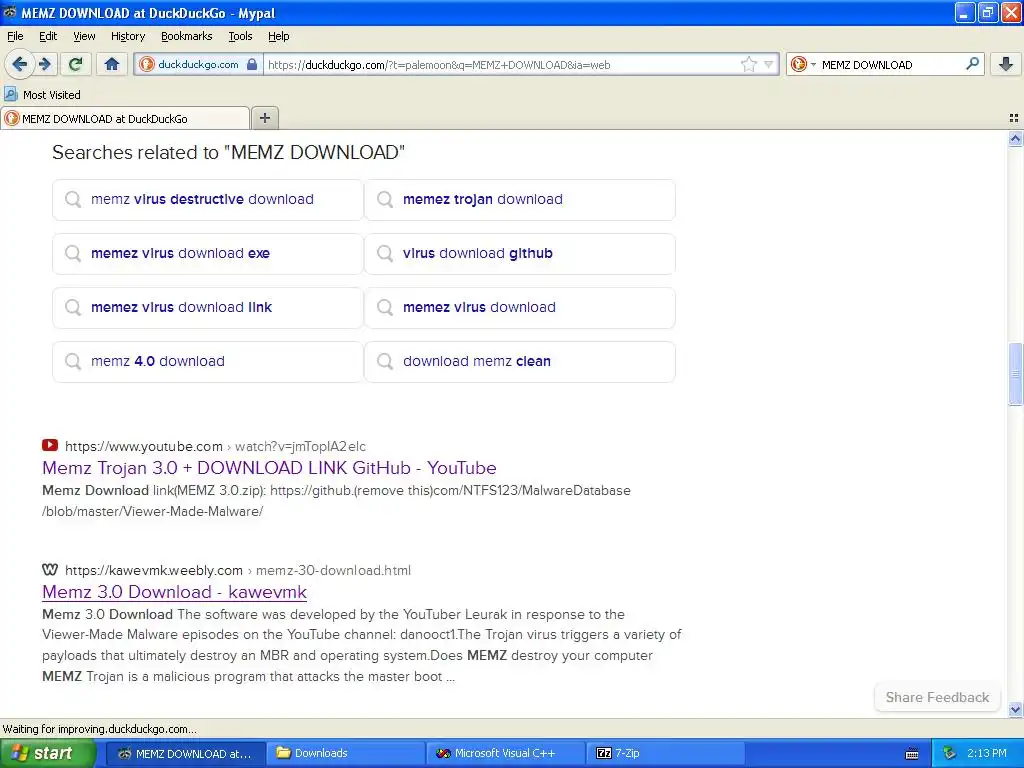This screenshot has width=1024, height=768.
Task: Click magnifier icon in download memz clean box
Action: click(x=385, y=361)
